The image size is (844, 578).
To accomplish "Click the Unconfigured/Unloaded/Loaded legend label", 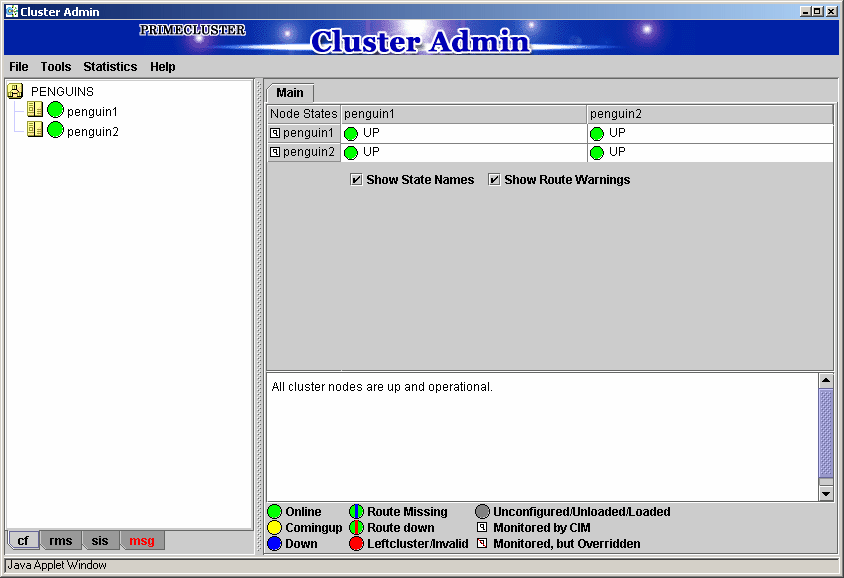I will pos(582,511).
